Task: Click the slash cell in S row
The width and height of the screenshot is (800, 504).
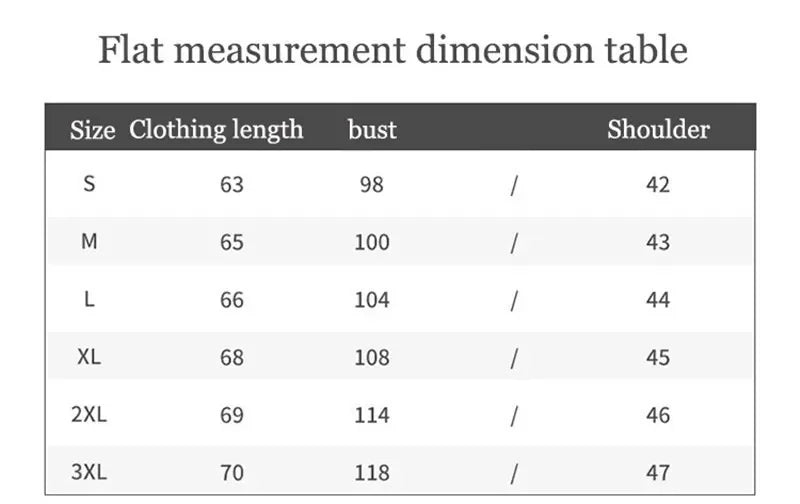Action: point(514,186)
